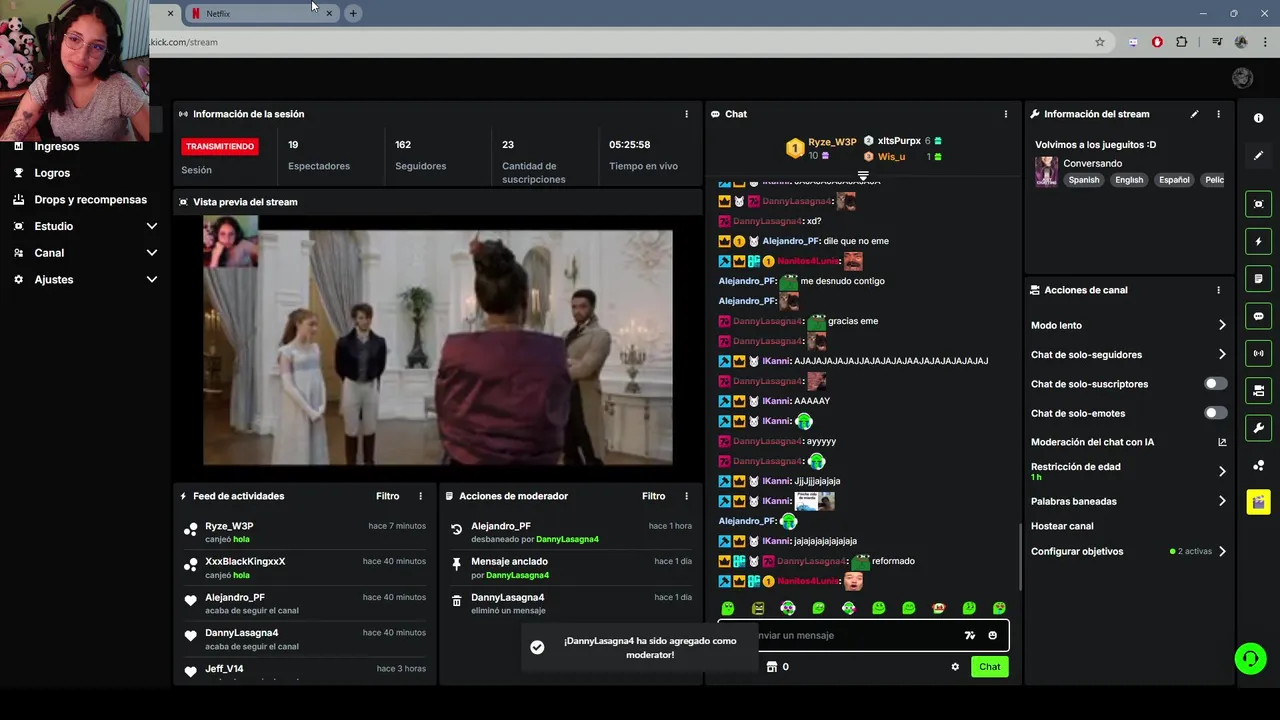Toggle the broadcast signal icon in sidebar
Viewport: 1280px width, 720px height.
pyautogui.click(x=1258, y=353)
